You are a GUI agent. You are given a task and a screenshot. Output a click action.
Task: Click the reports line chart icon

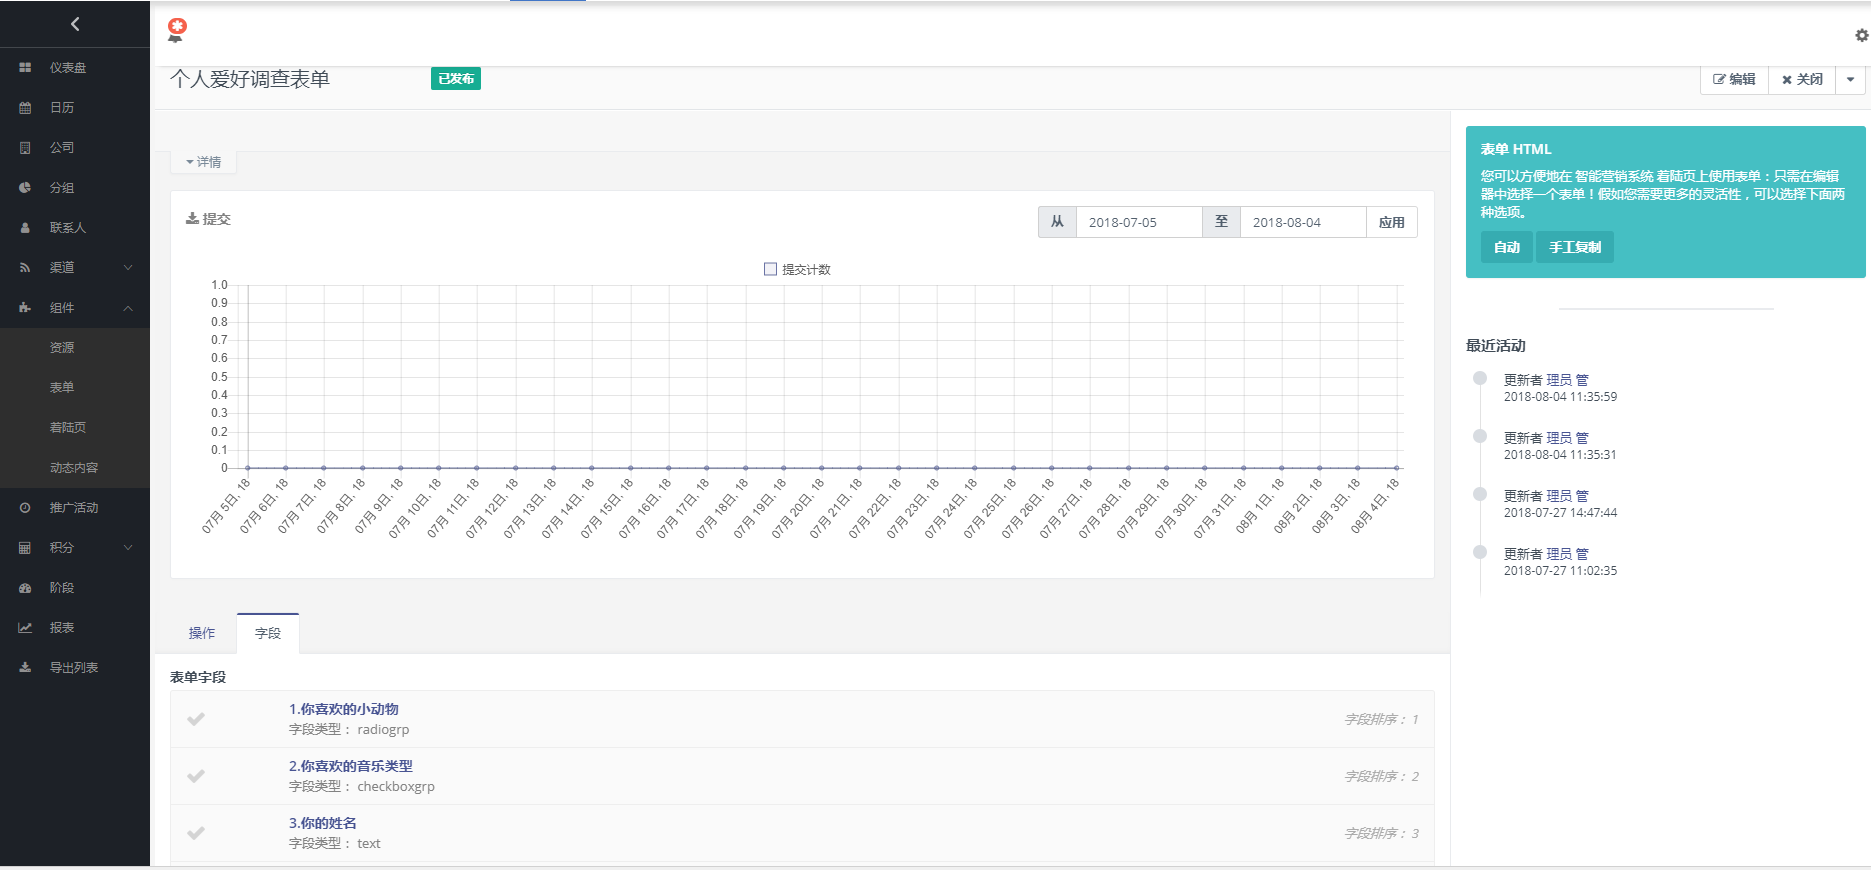click(25, 628)
